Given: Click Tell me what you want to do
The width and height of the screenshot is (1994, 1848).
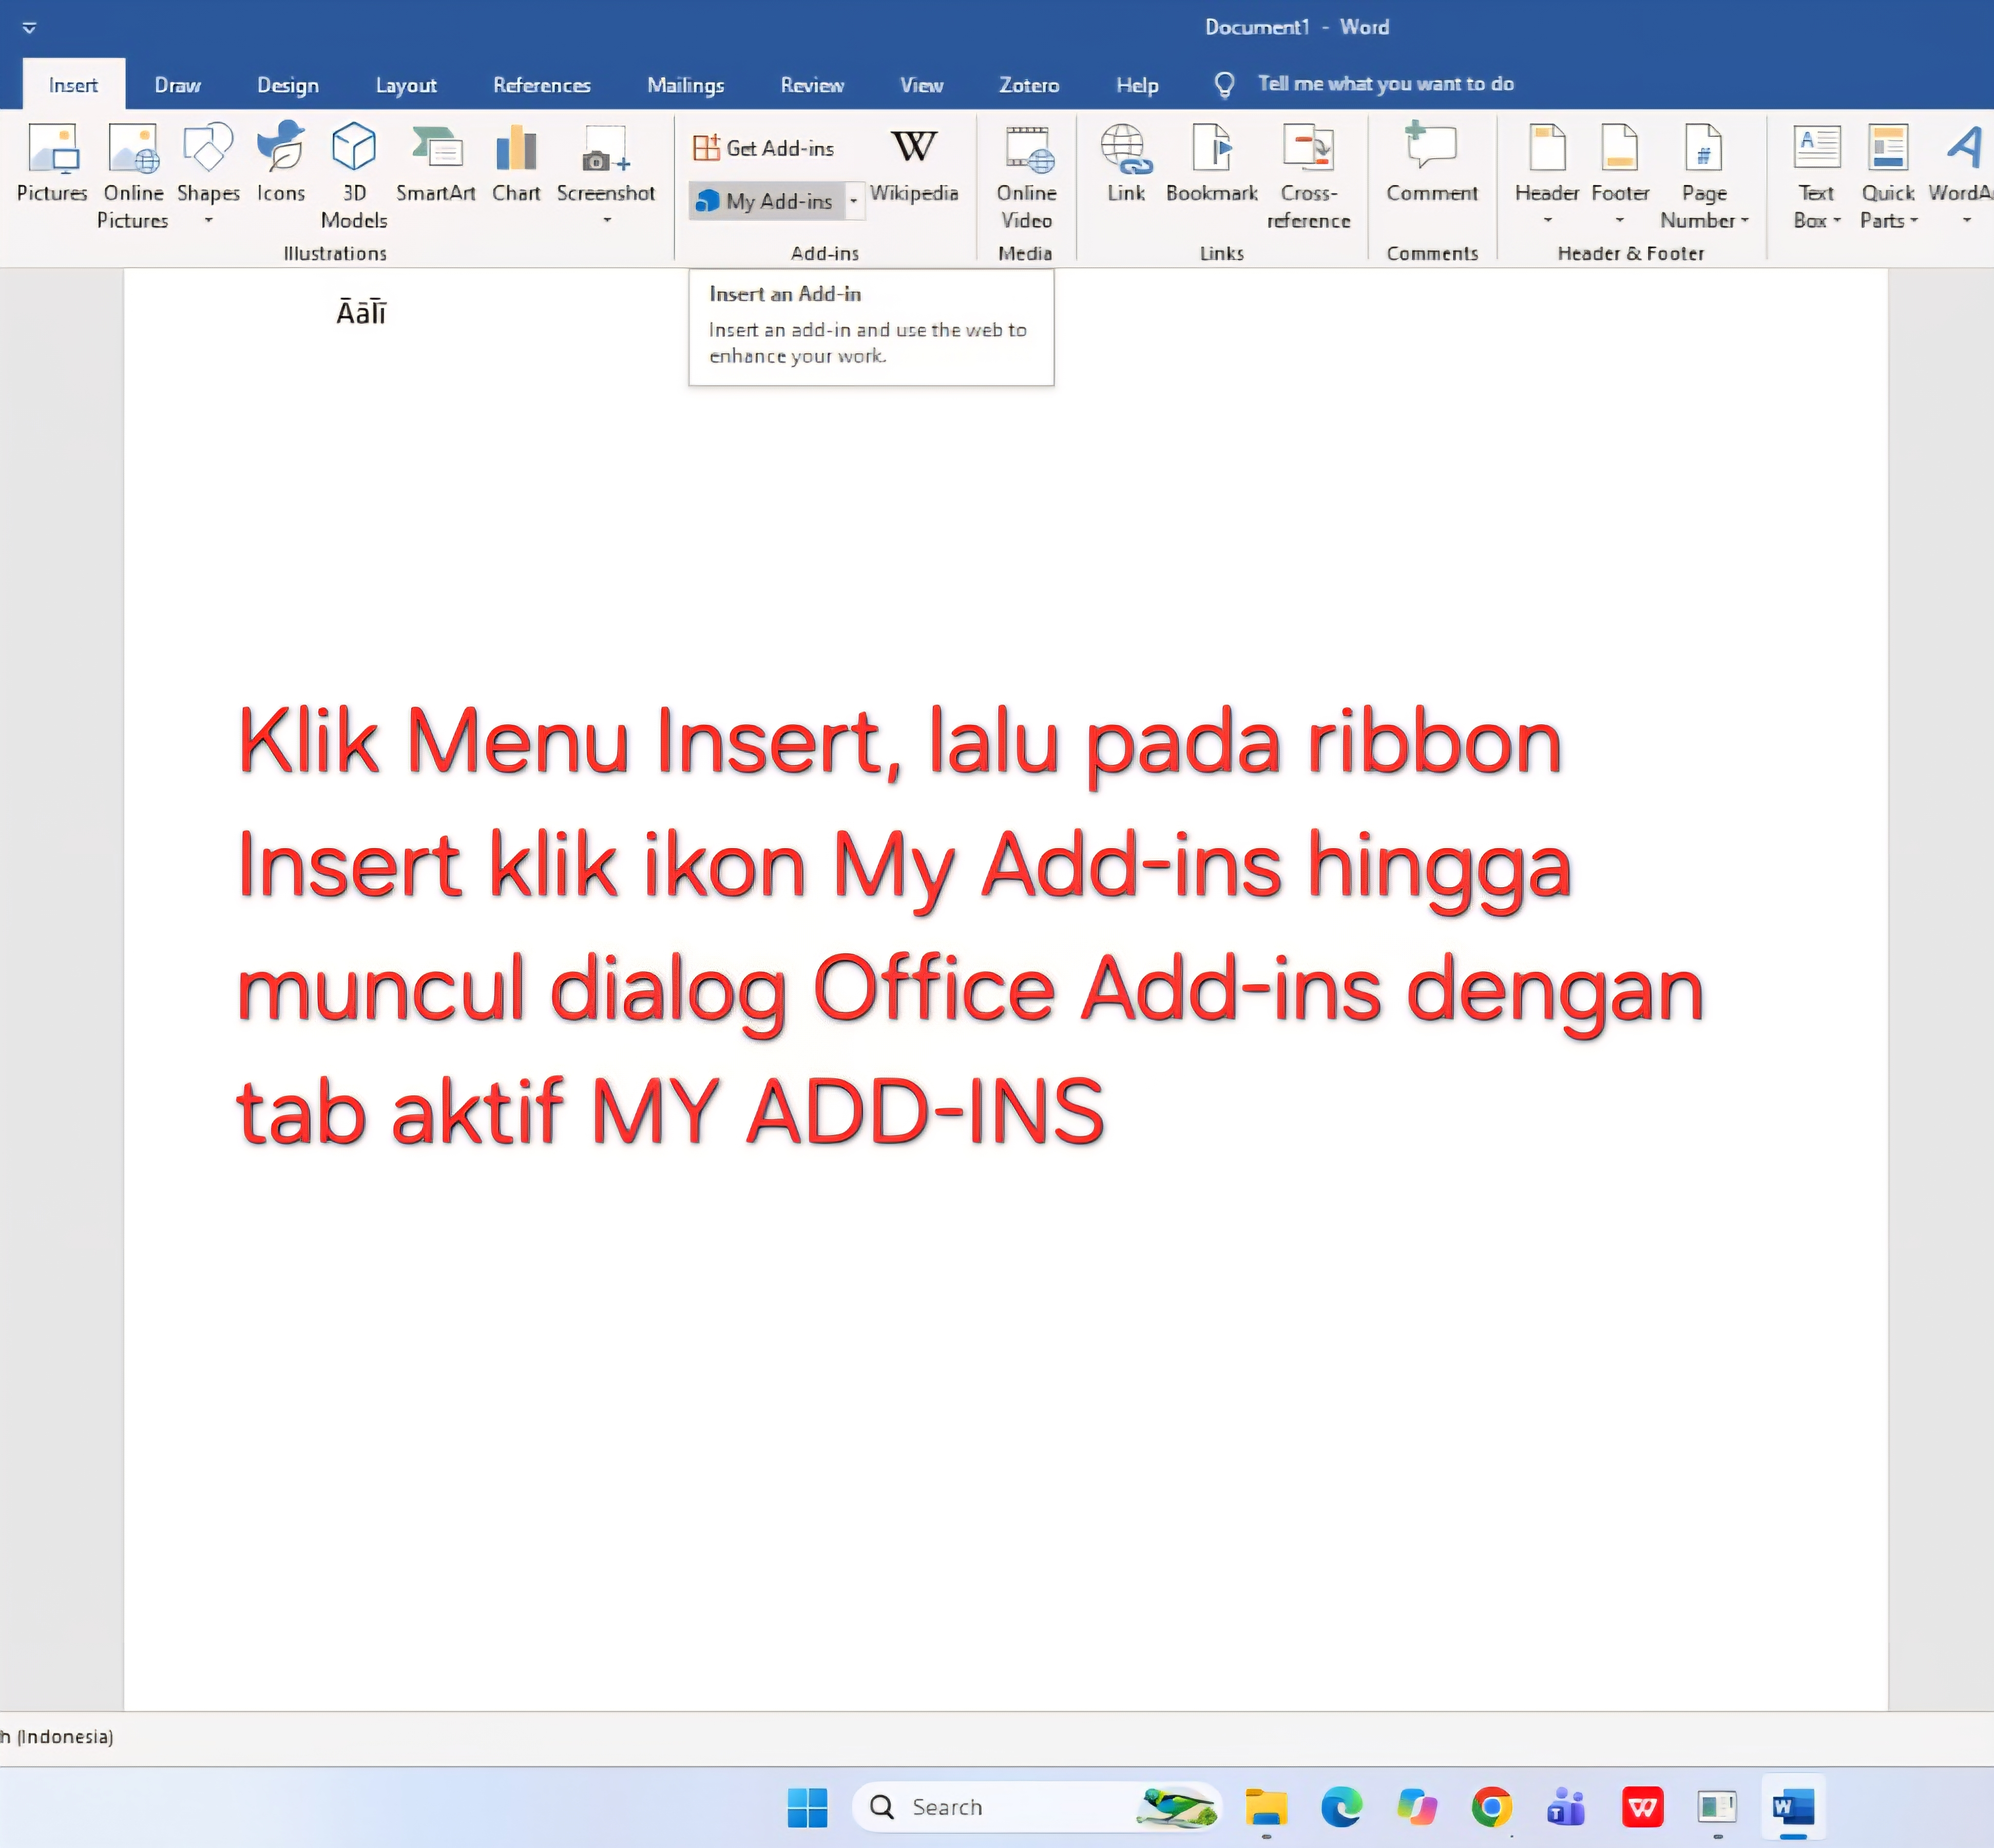Looking at the screenshot, I should (x=1385, y=84).
